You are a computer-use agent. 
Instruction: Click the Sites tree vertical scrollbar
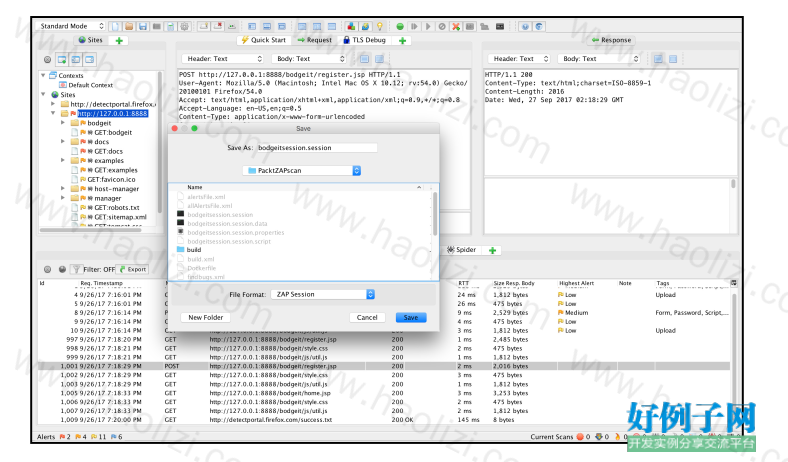tap(160, 143)
